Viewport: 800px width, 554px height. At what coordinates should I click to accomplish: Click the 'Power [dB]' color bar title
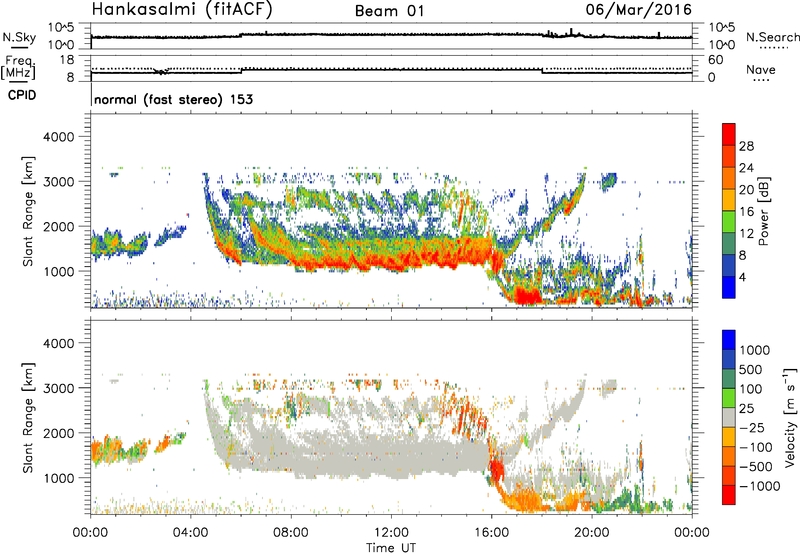pyautogui.click(x=764, y=211)
